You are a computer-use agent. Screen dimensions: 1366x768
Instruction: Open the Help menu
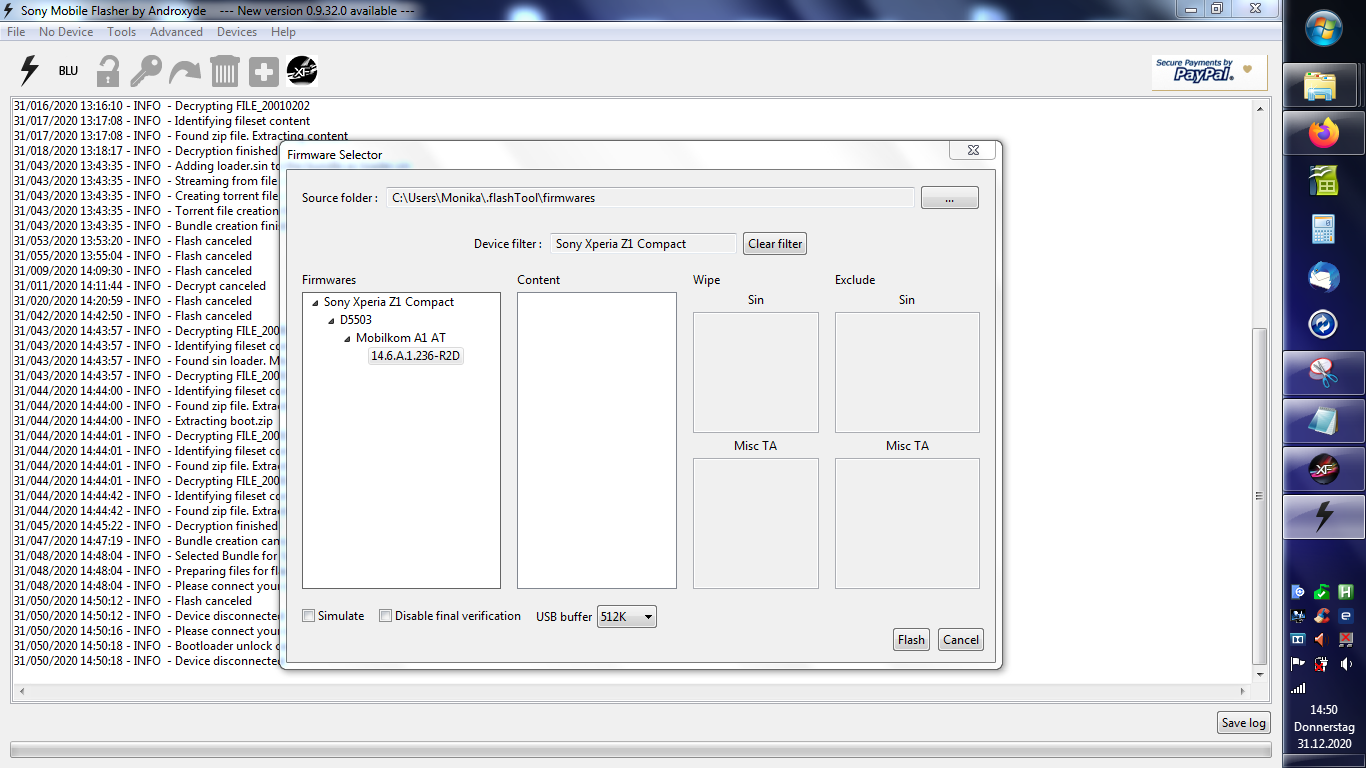point(283,32)
